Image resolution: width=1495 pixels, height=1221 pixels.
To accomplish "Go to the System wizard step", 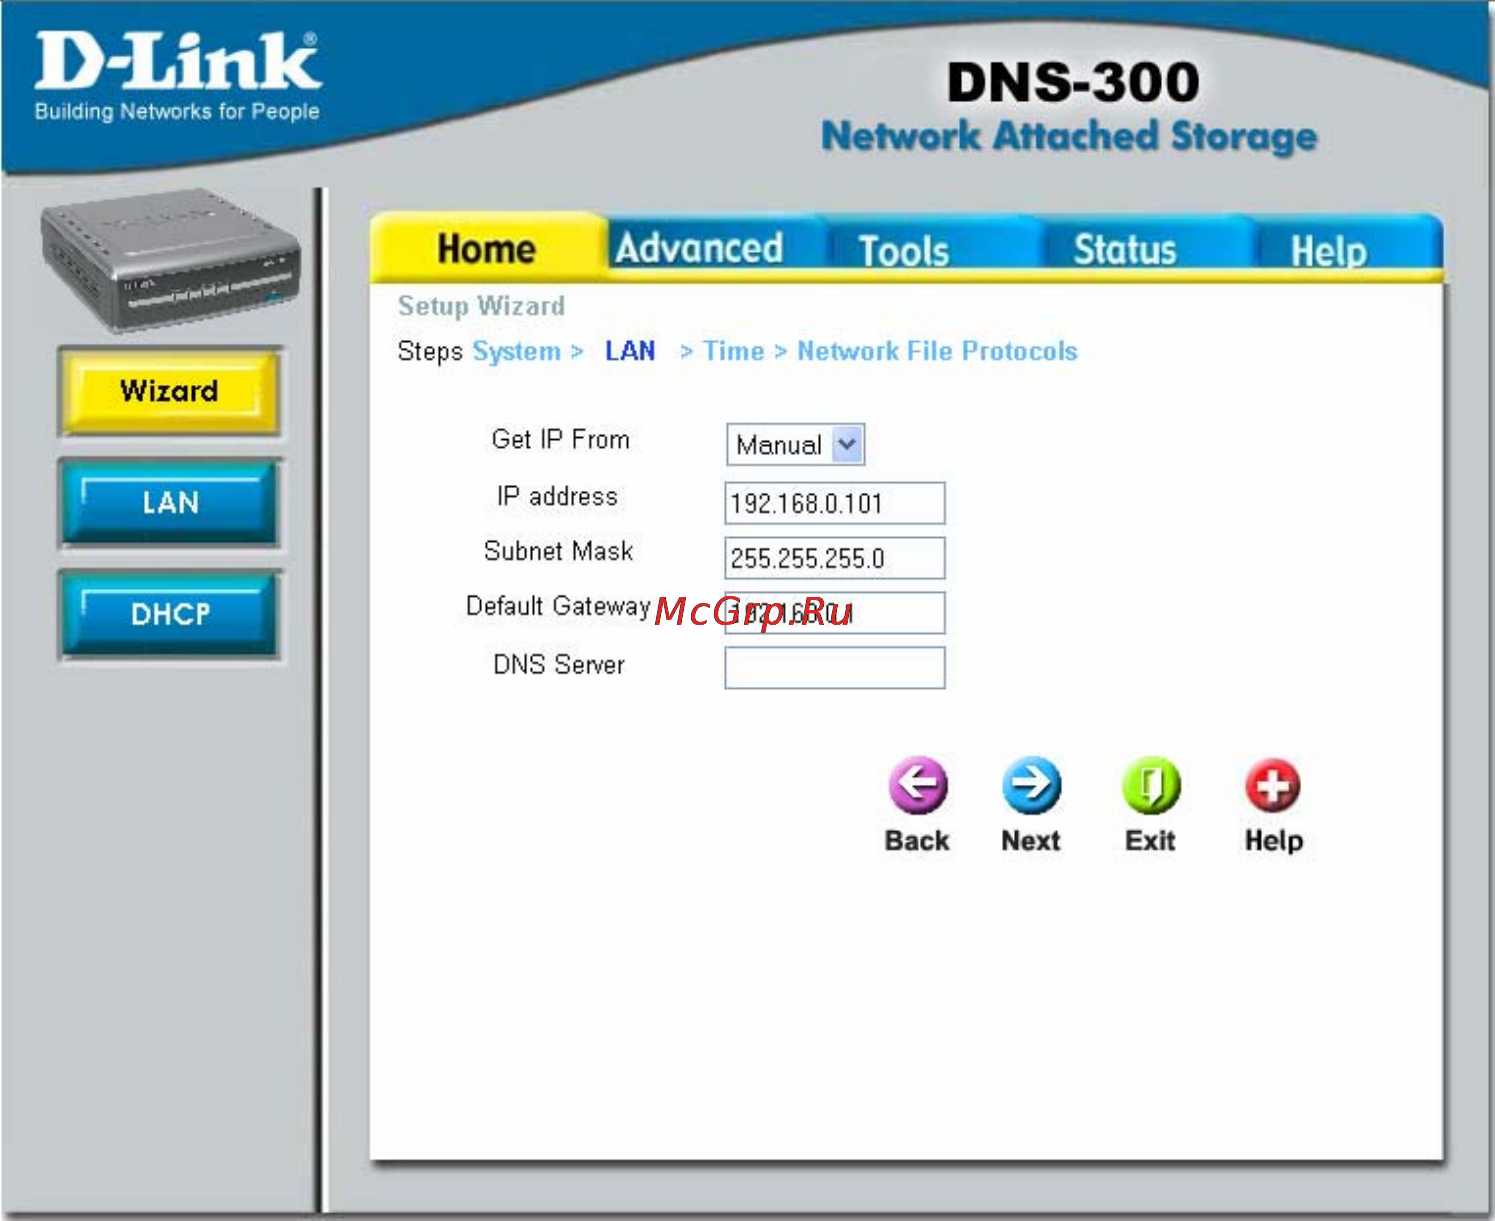I will [x=516, y=352].
